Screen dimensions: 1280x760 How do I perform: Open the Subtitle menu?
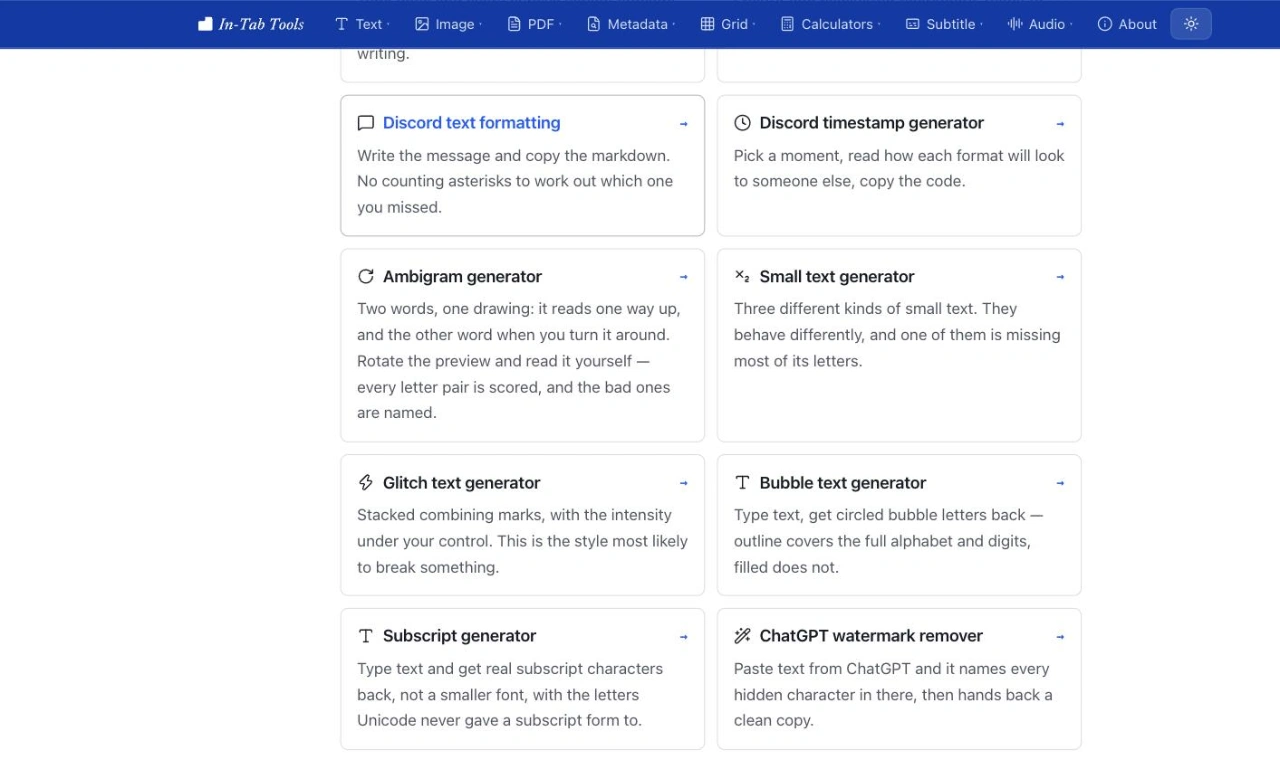pyautogui.click(x=944, y=24)
